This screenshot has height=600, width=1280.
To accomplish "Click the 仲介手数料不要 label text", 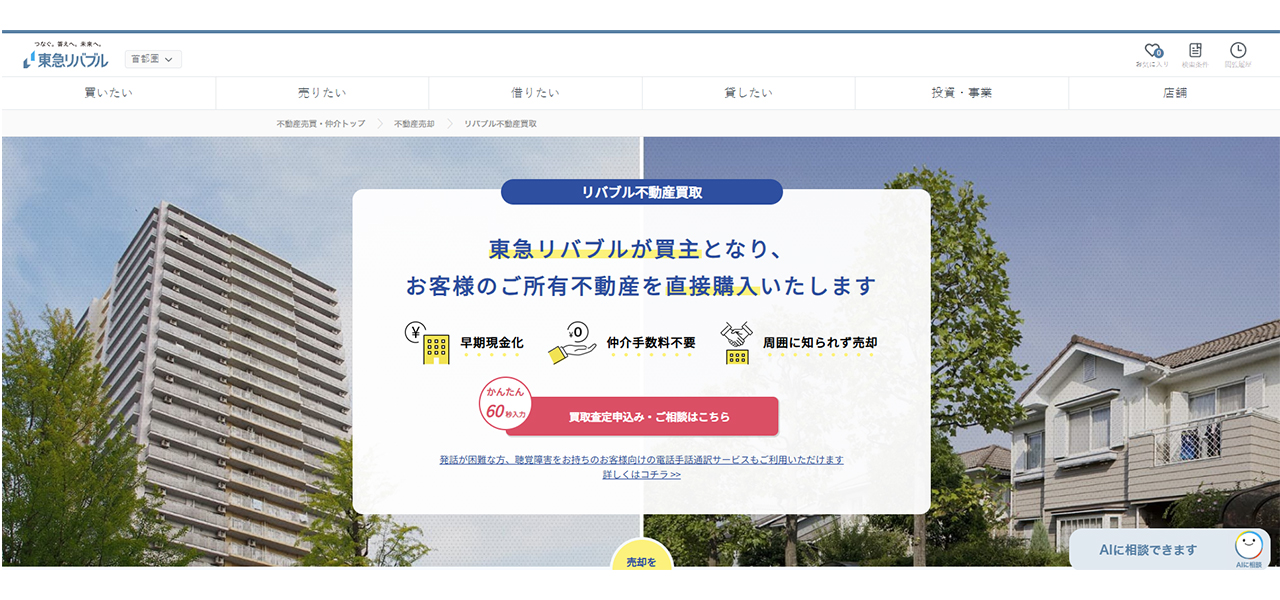I will click(651, 343).
